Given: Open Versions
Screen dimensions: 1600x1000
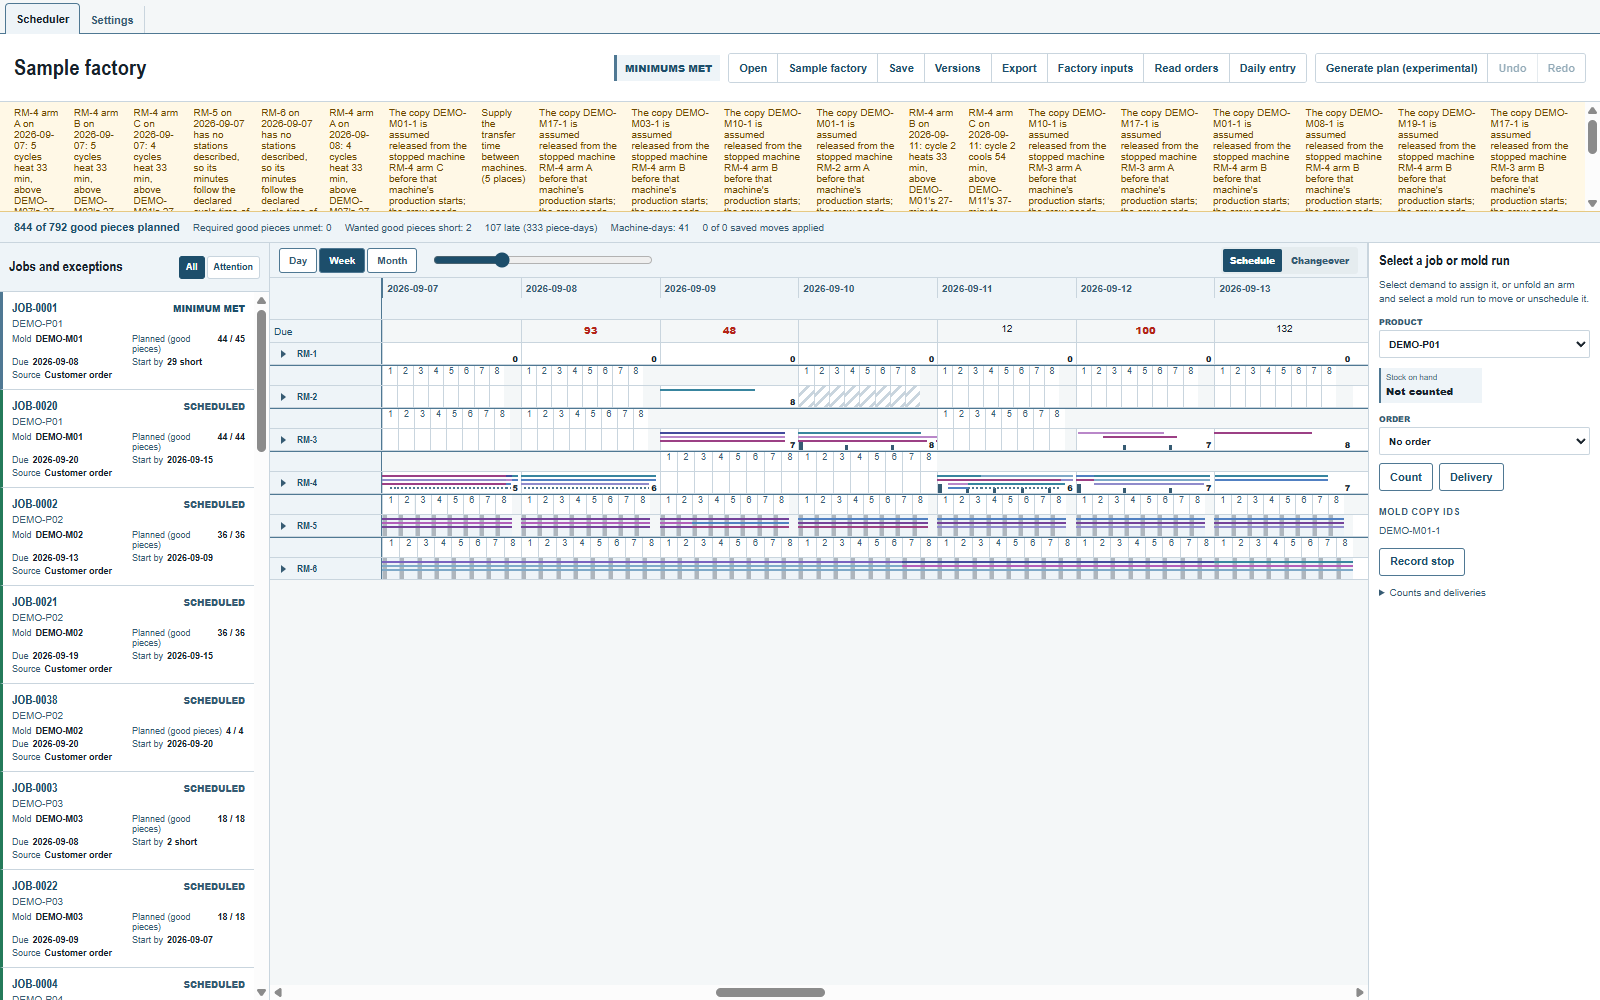Looking at the screenshot, I should 957,68.
